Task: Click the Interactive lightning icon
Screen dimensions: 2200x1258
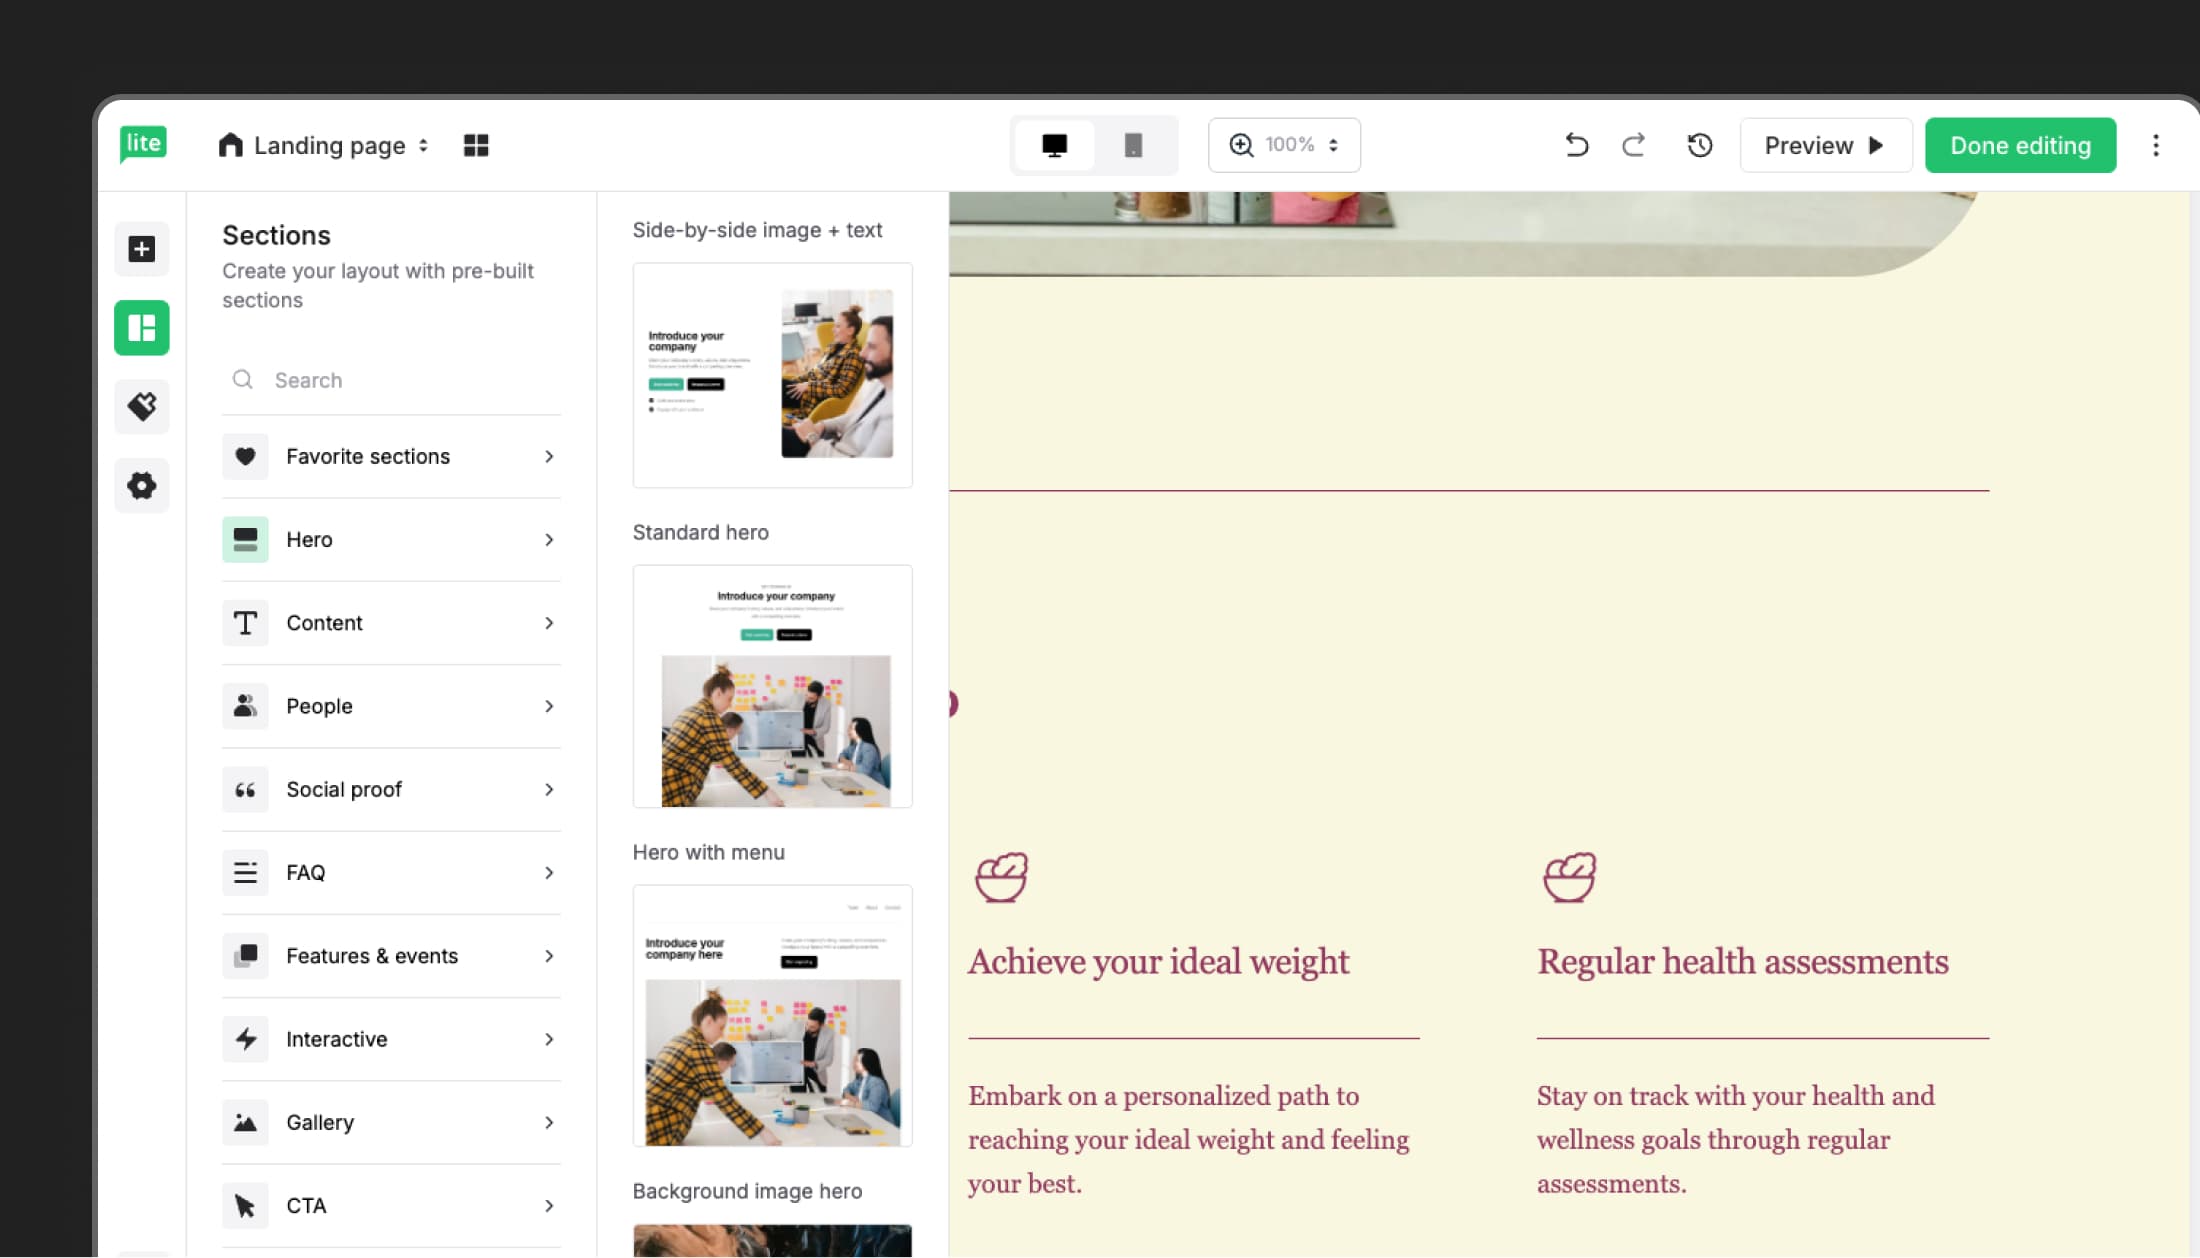Action: pyautogui.click(x=245, y=1039)
